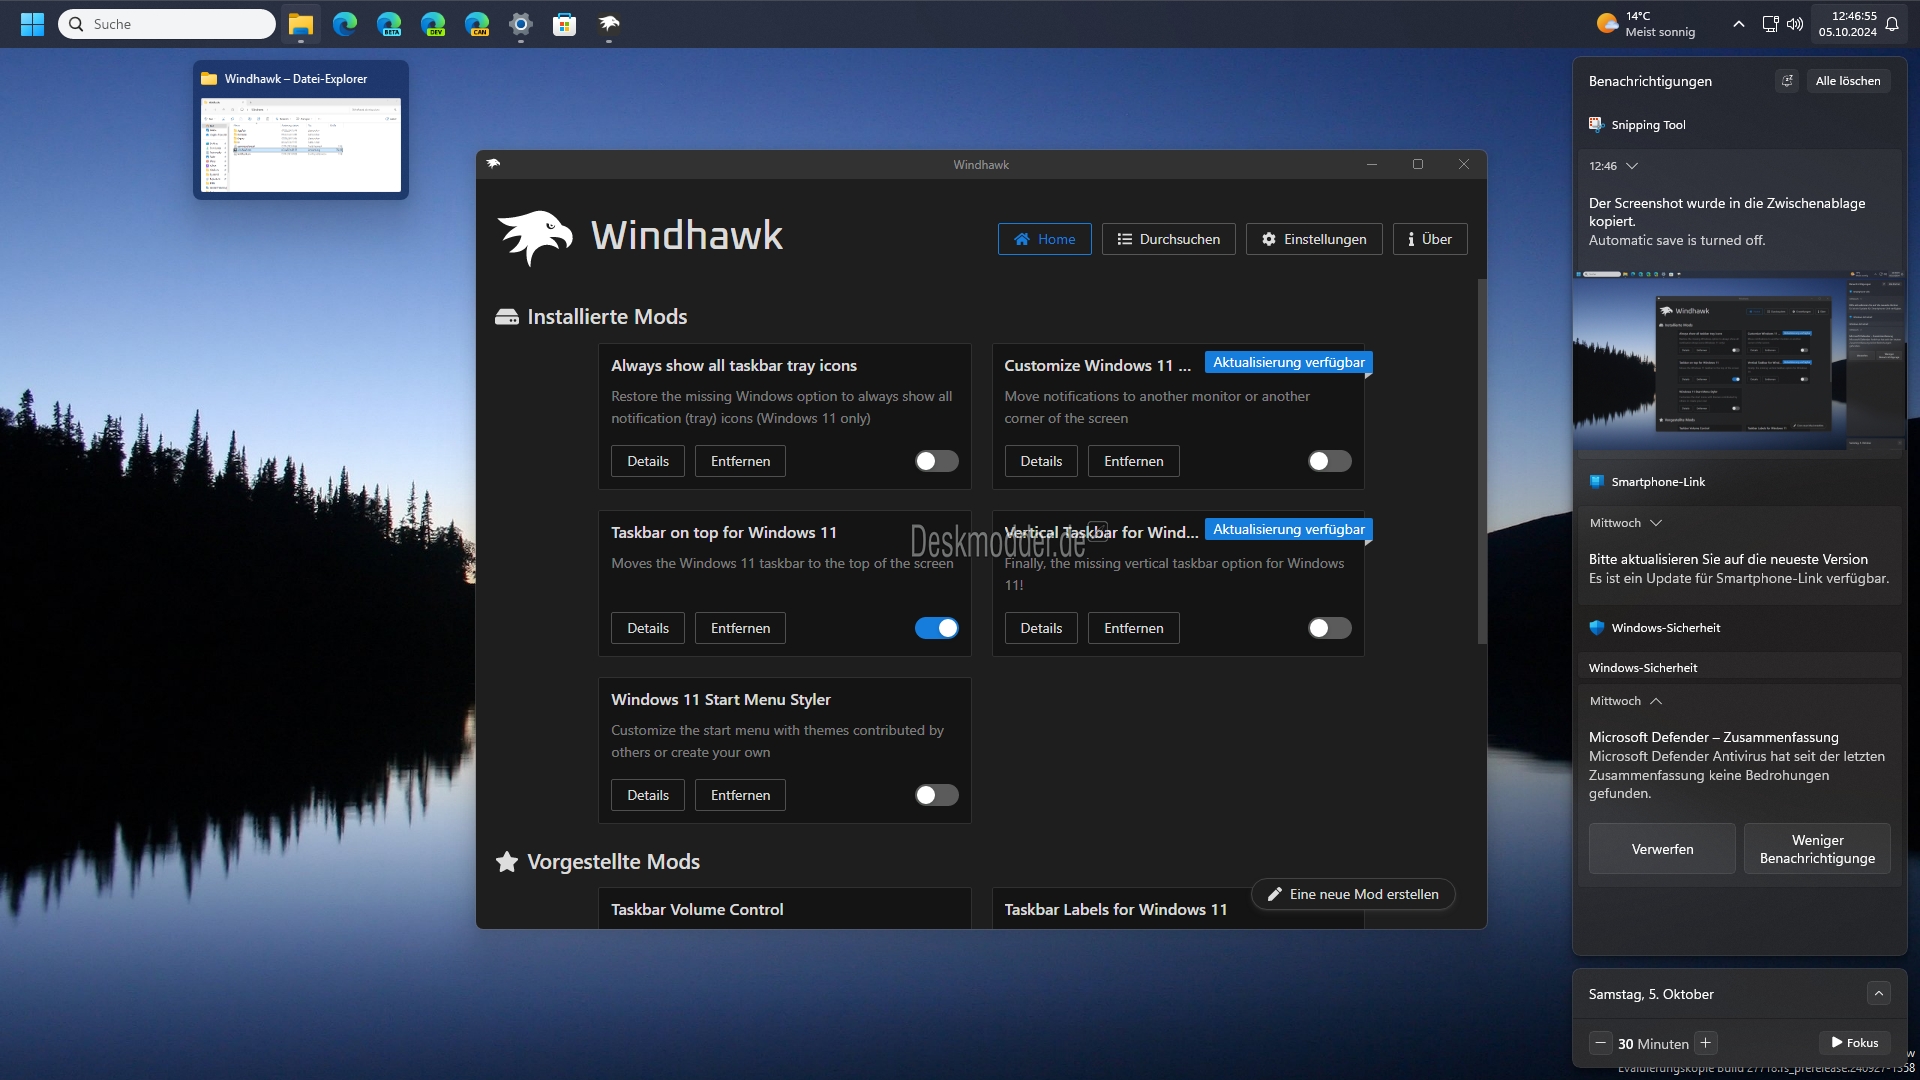Open Microsoft Store from the taskbar

click(565, 24)
